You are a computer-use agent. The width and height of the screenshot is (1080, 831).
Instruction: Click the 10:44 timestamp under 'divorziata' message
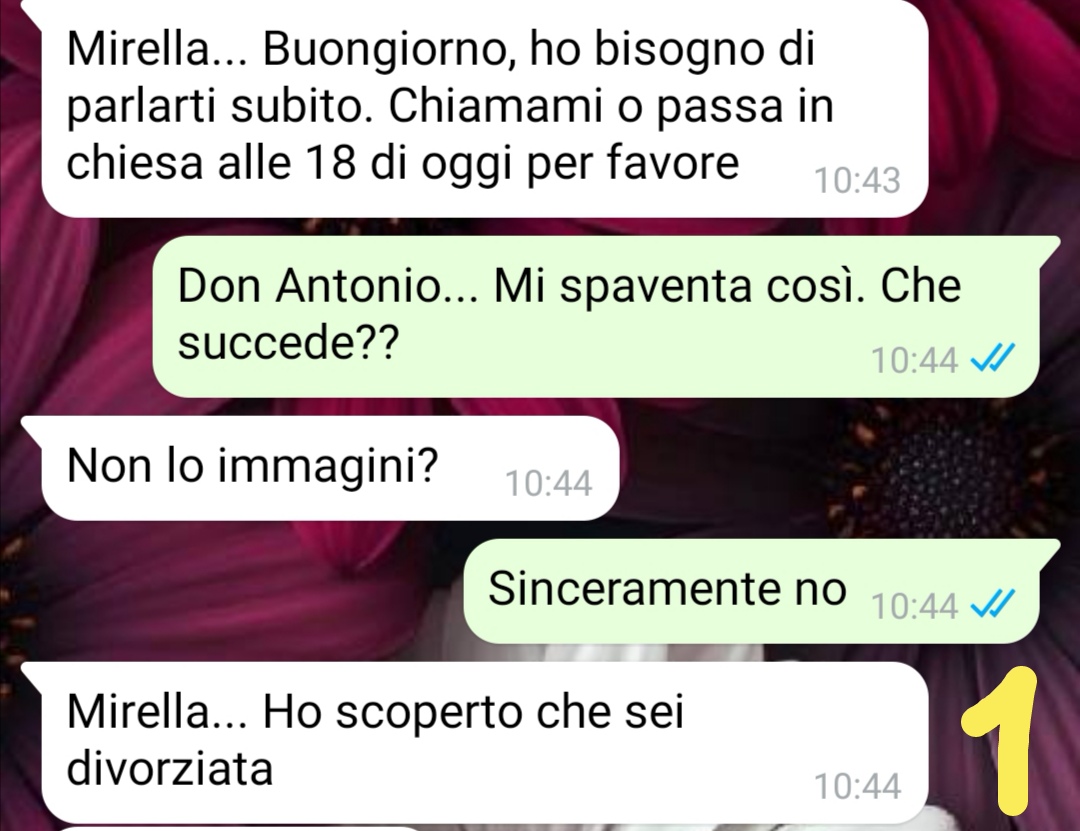click(x=857, y=786)
